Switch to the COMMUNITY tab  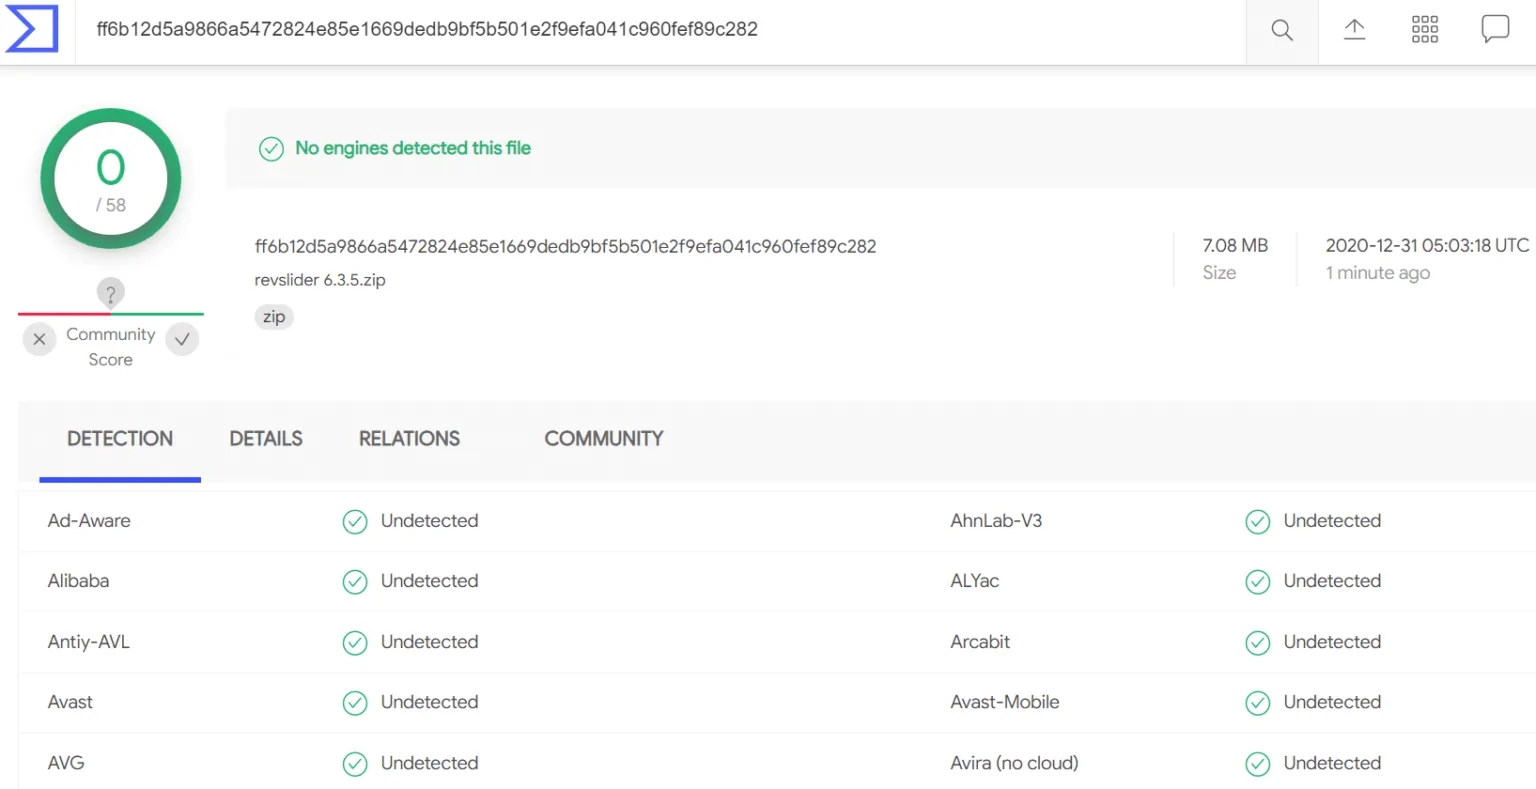(x=604, y=439)
